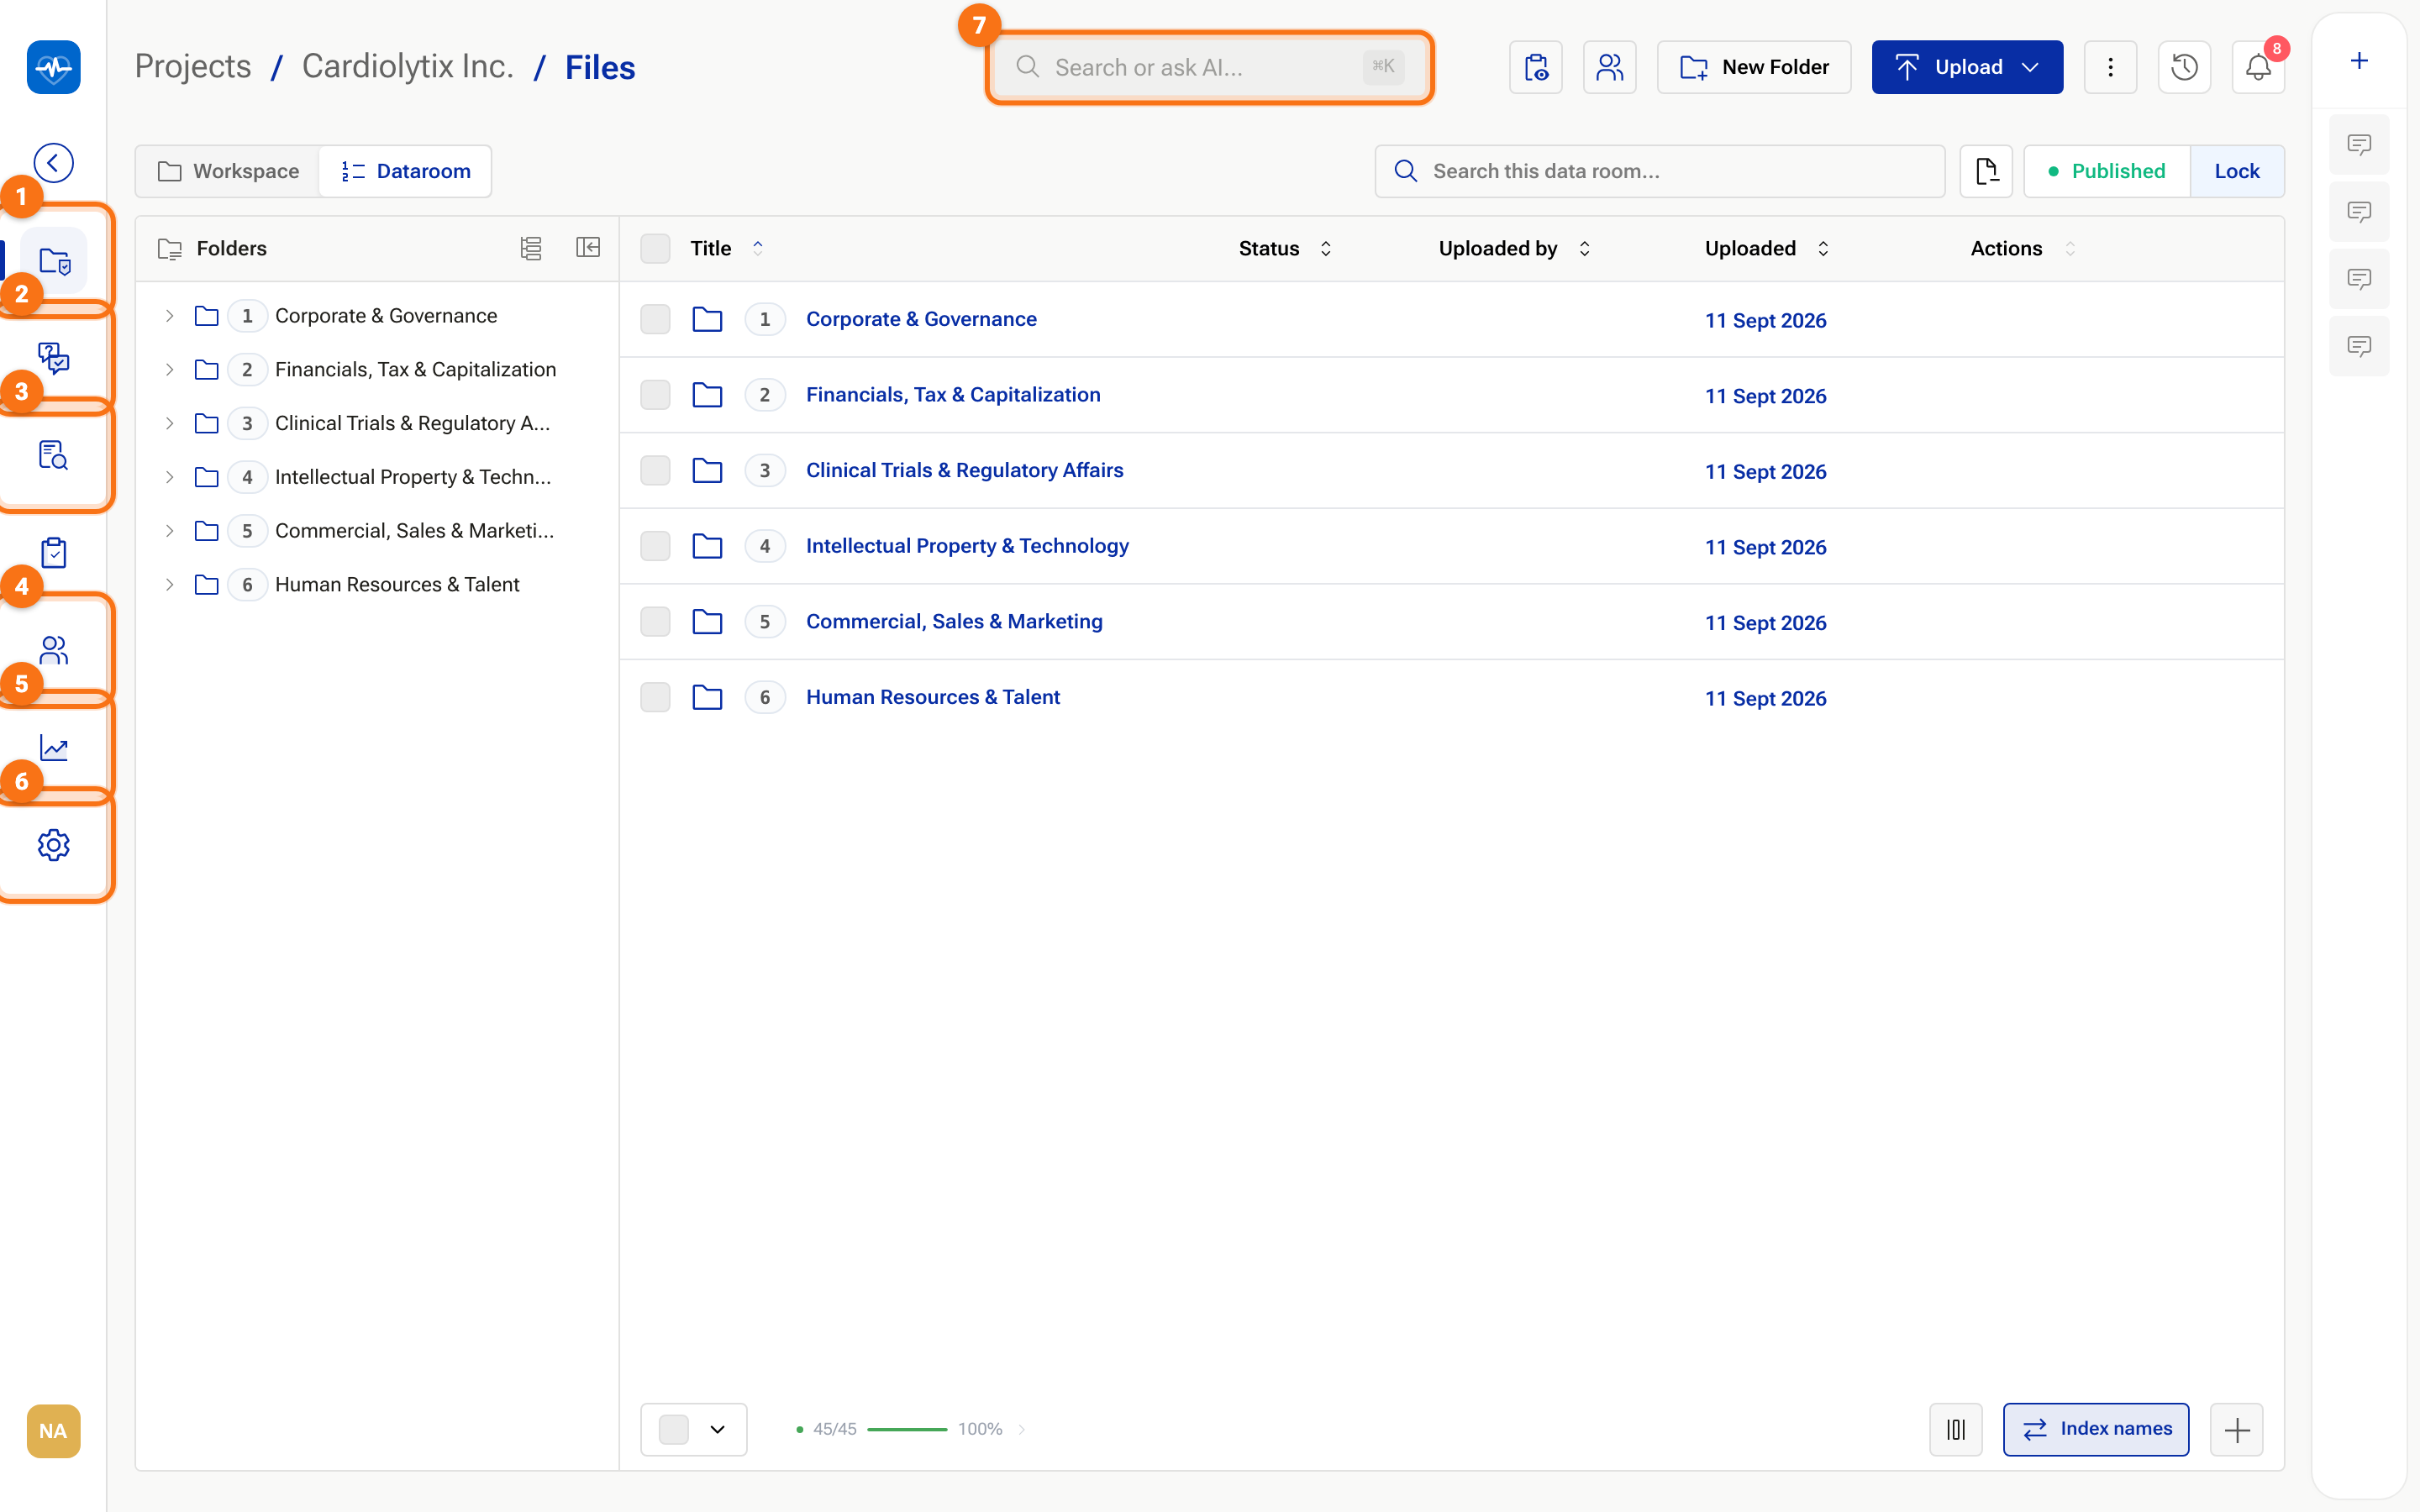Sort by Uploaded by column
This screenshot has width=2420, height=1512.
pos(1584,249)
